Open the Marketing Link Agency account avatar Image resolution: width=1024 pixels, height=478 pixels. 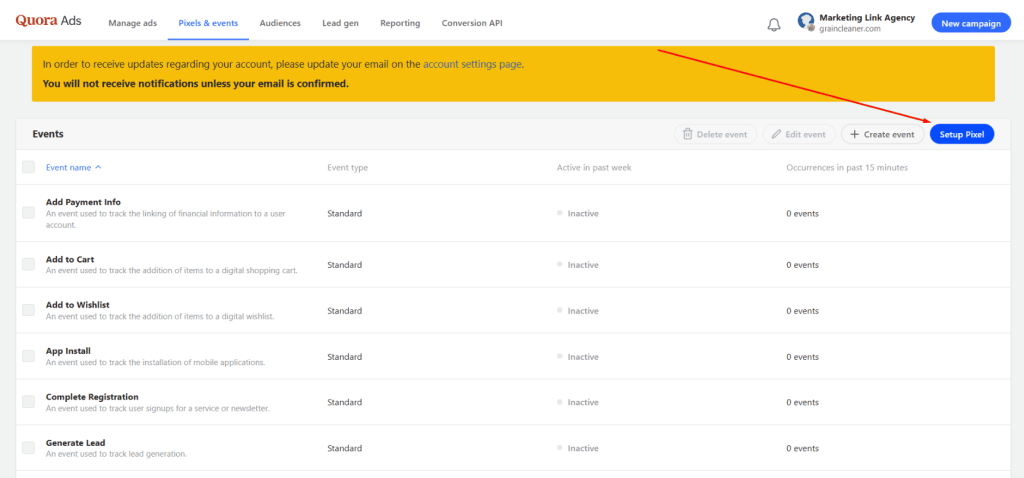point(806,22)
